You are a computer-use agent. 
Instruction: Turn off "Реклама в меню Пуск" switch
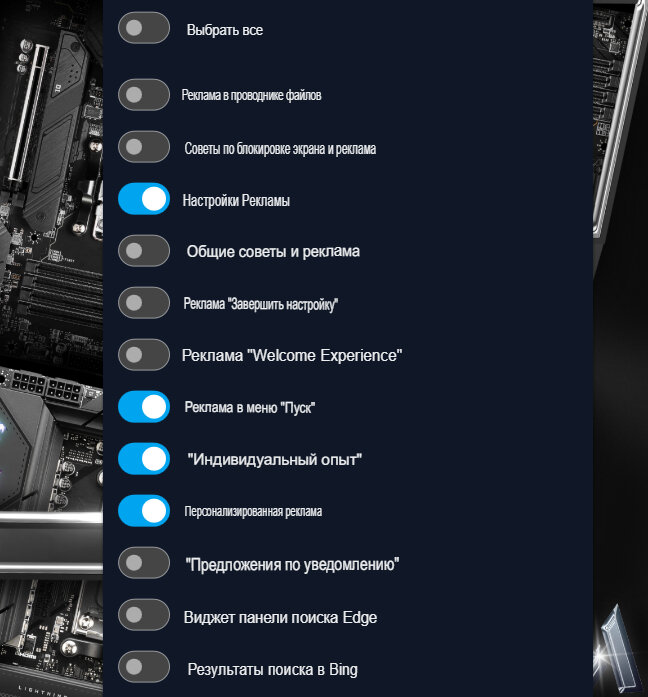pos(144,407)
